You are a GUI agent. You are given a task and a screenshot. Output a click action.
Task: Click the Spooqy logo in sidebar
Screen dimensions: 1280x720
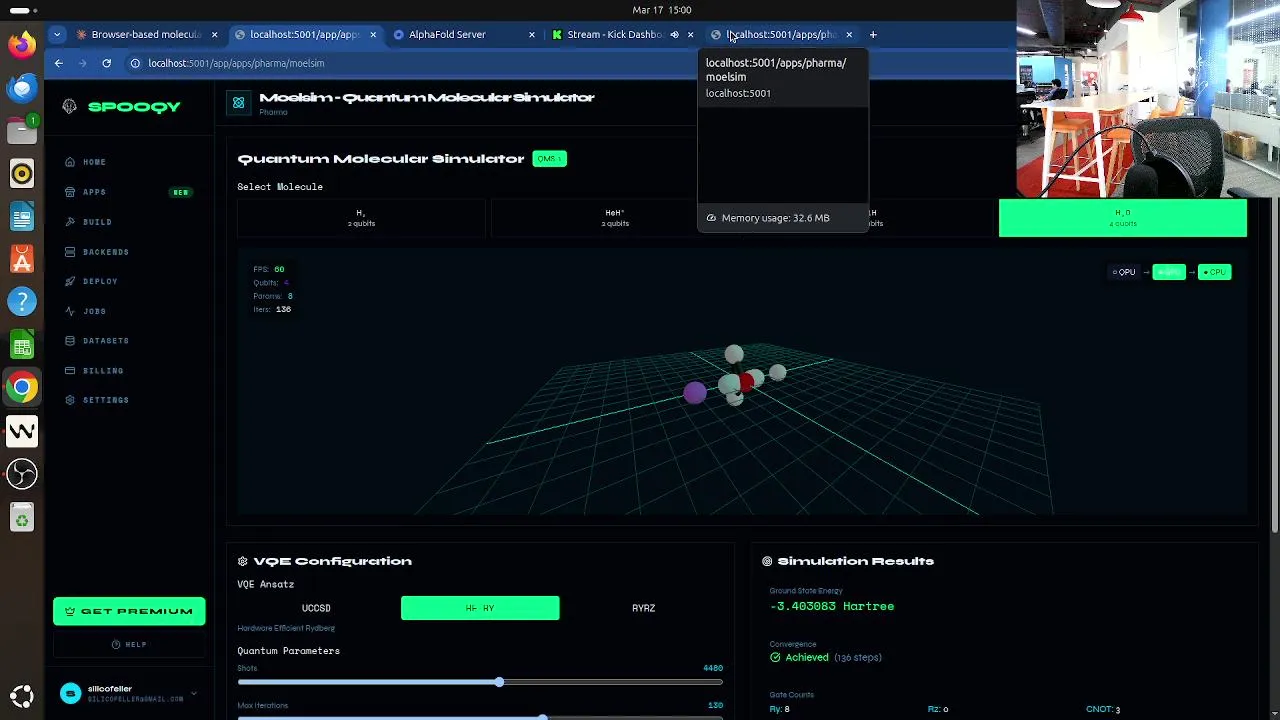tap(123, 107)
